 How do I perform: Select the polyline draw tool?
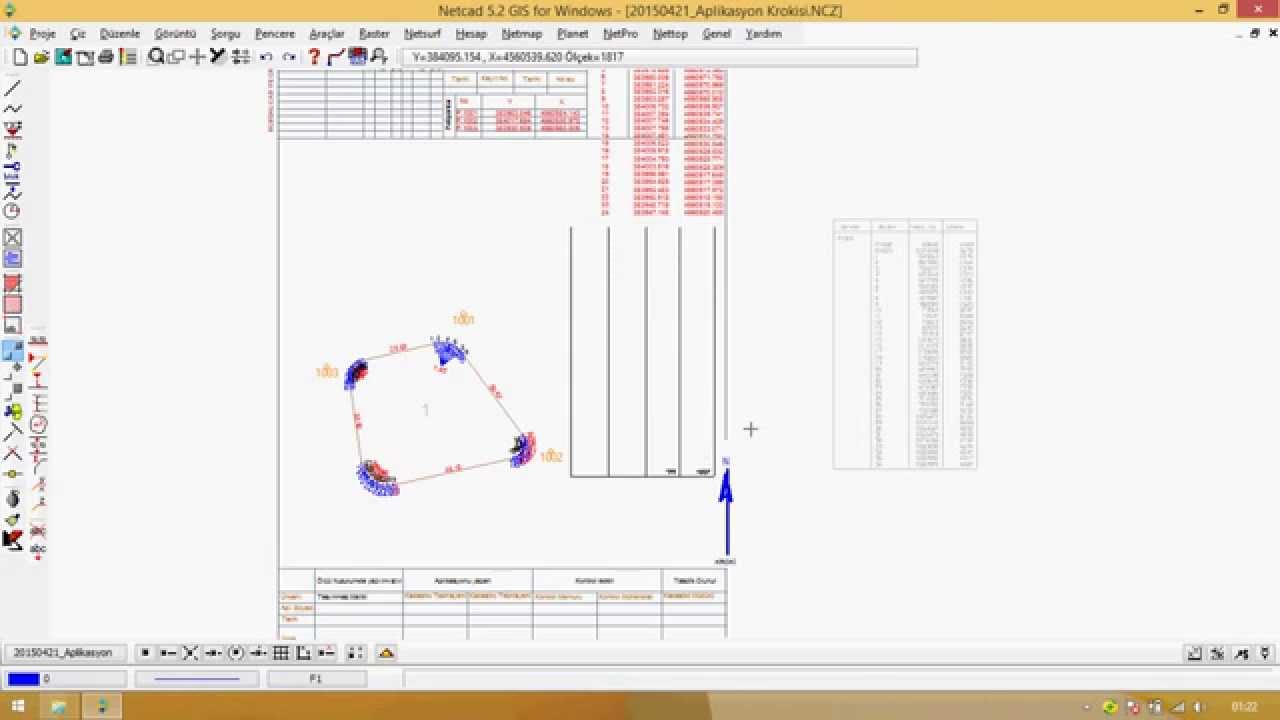click(12, 108)
